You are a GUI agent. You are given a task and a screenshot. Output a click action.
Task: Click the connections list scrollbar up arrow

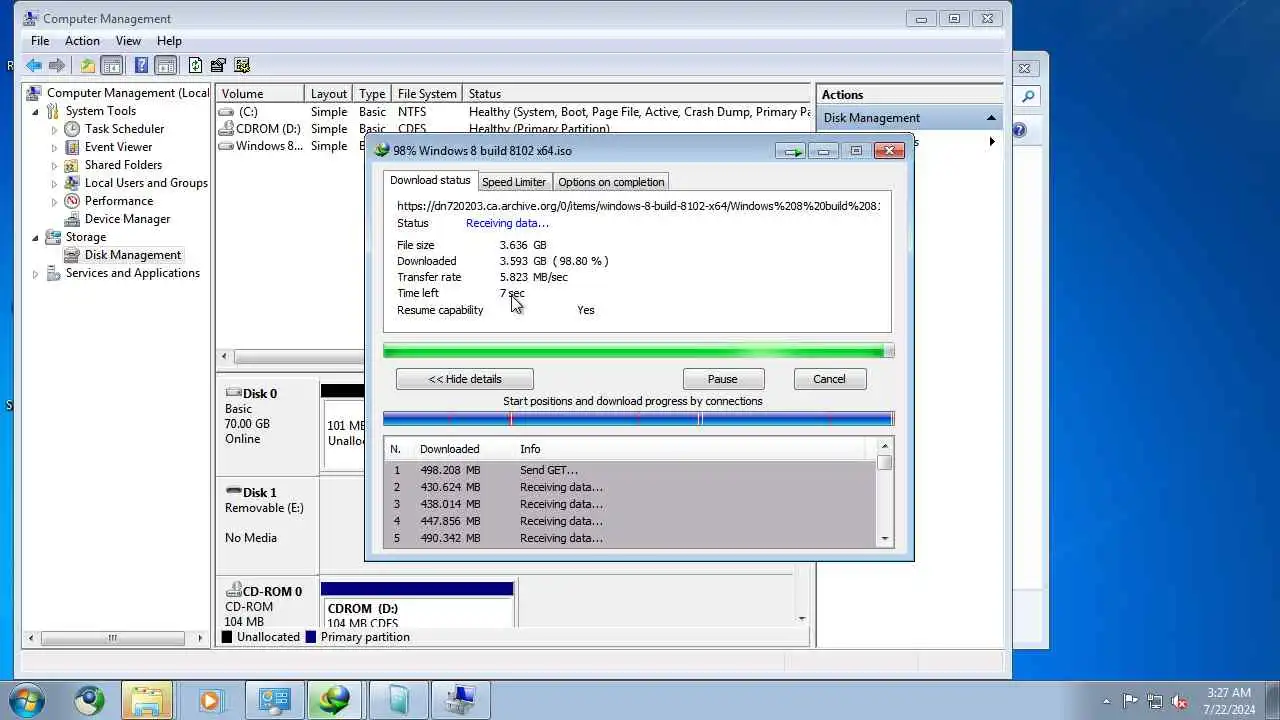click(x=885, y=447)
